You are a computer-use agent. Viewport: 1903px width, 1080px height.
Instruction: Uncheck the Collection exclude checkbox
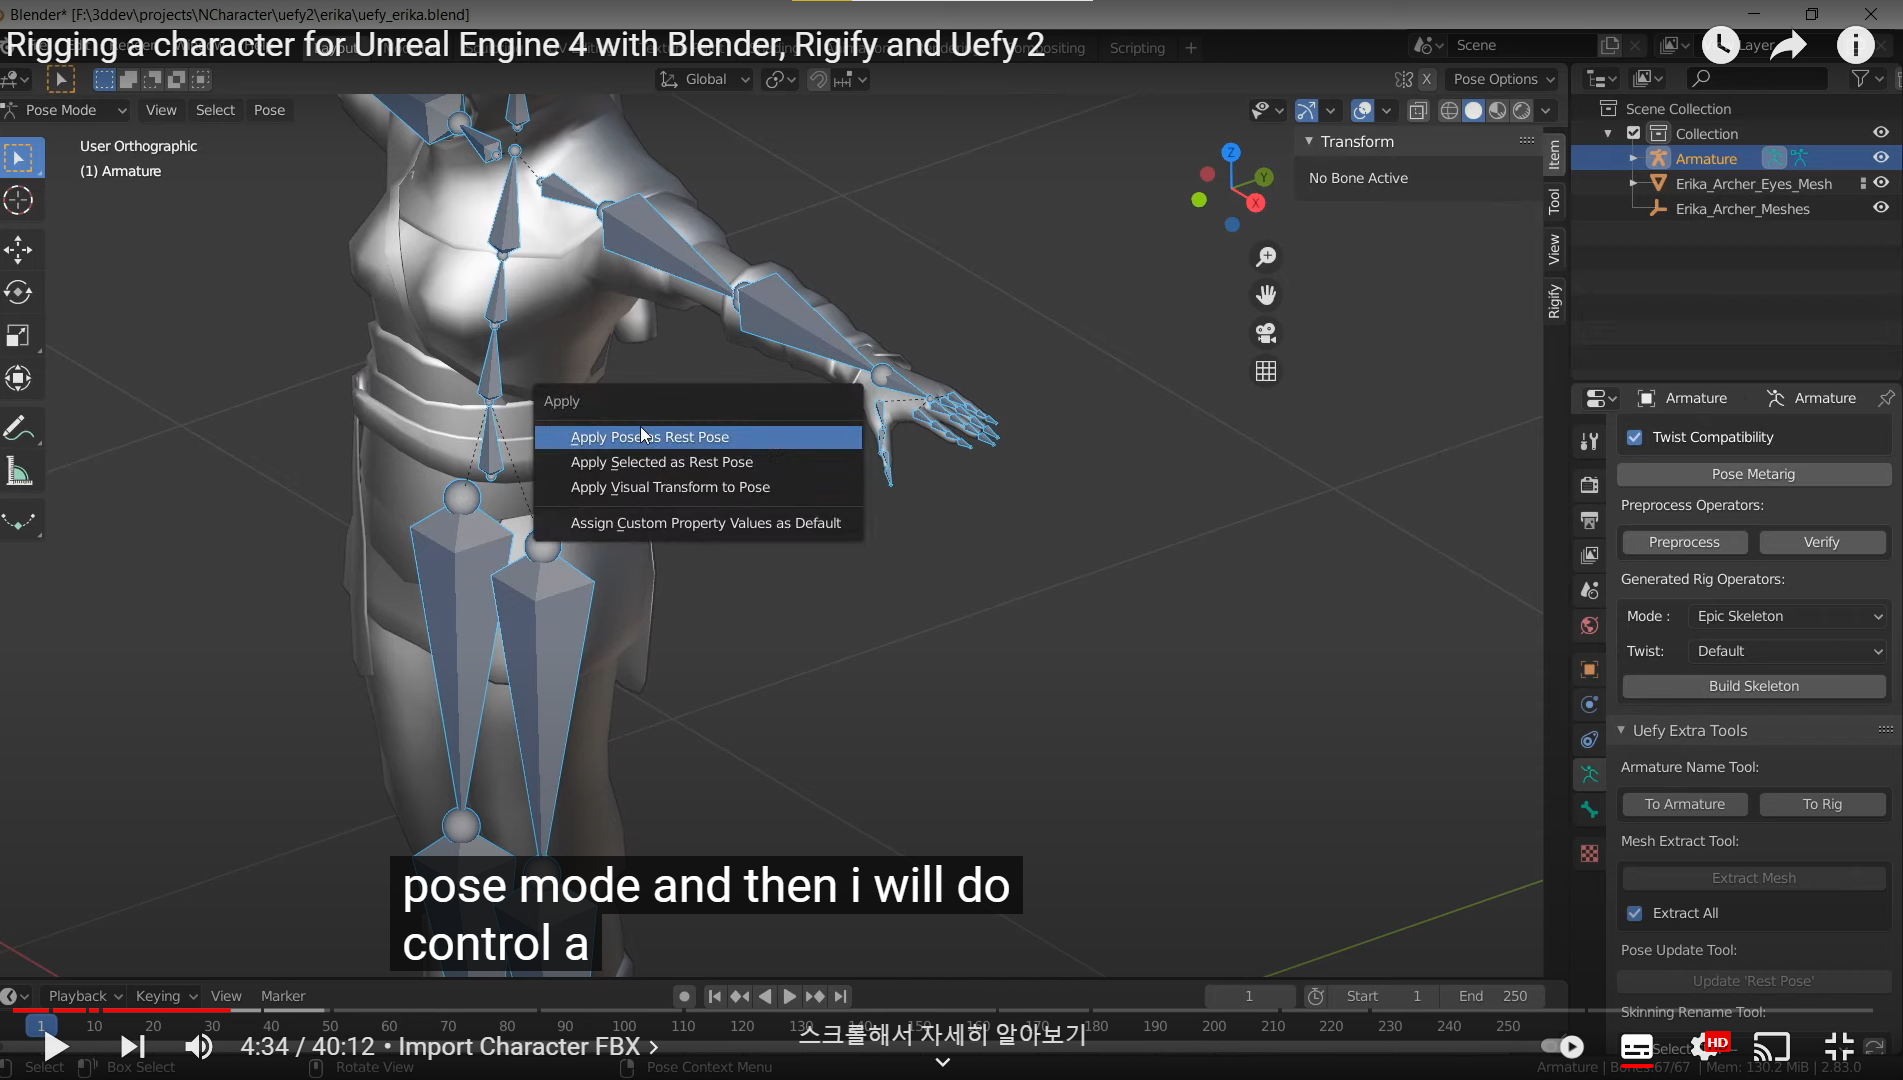pyautogui.click(x=1634, y=133)
